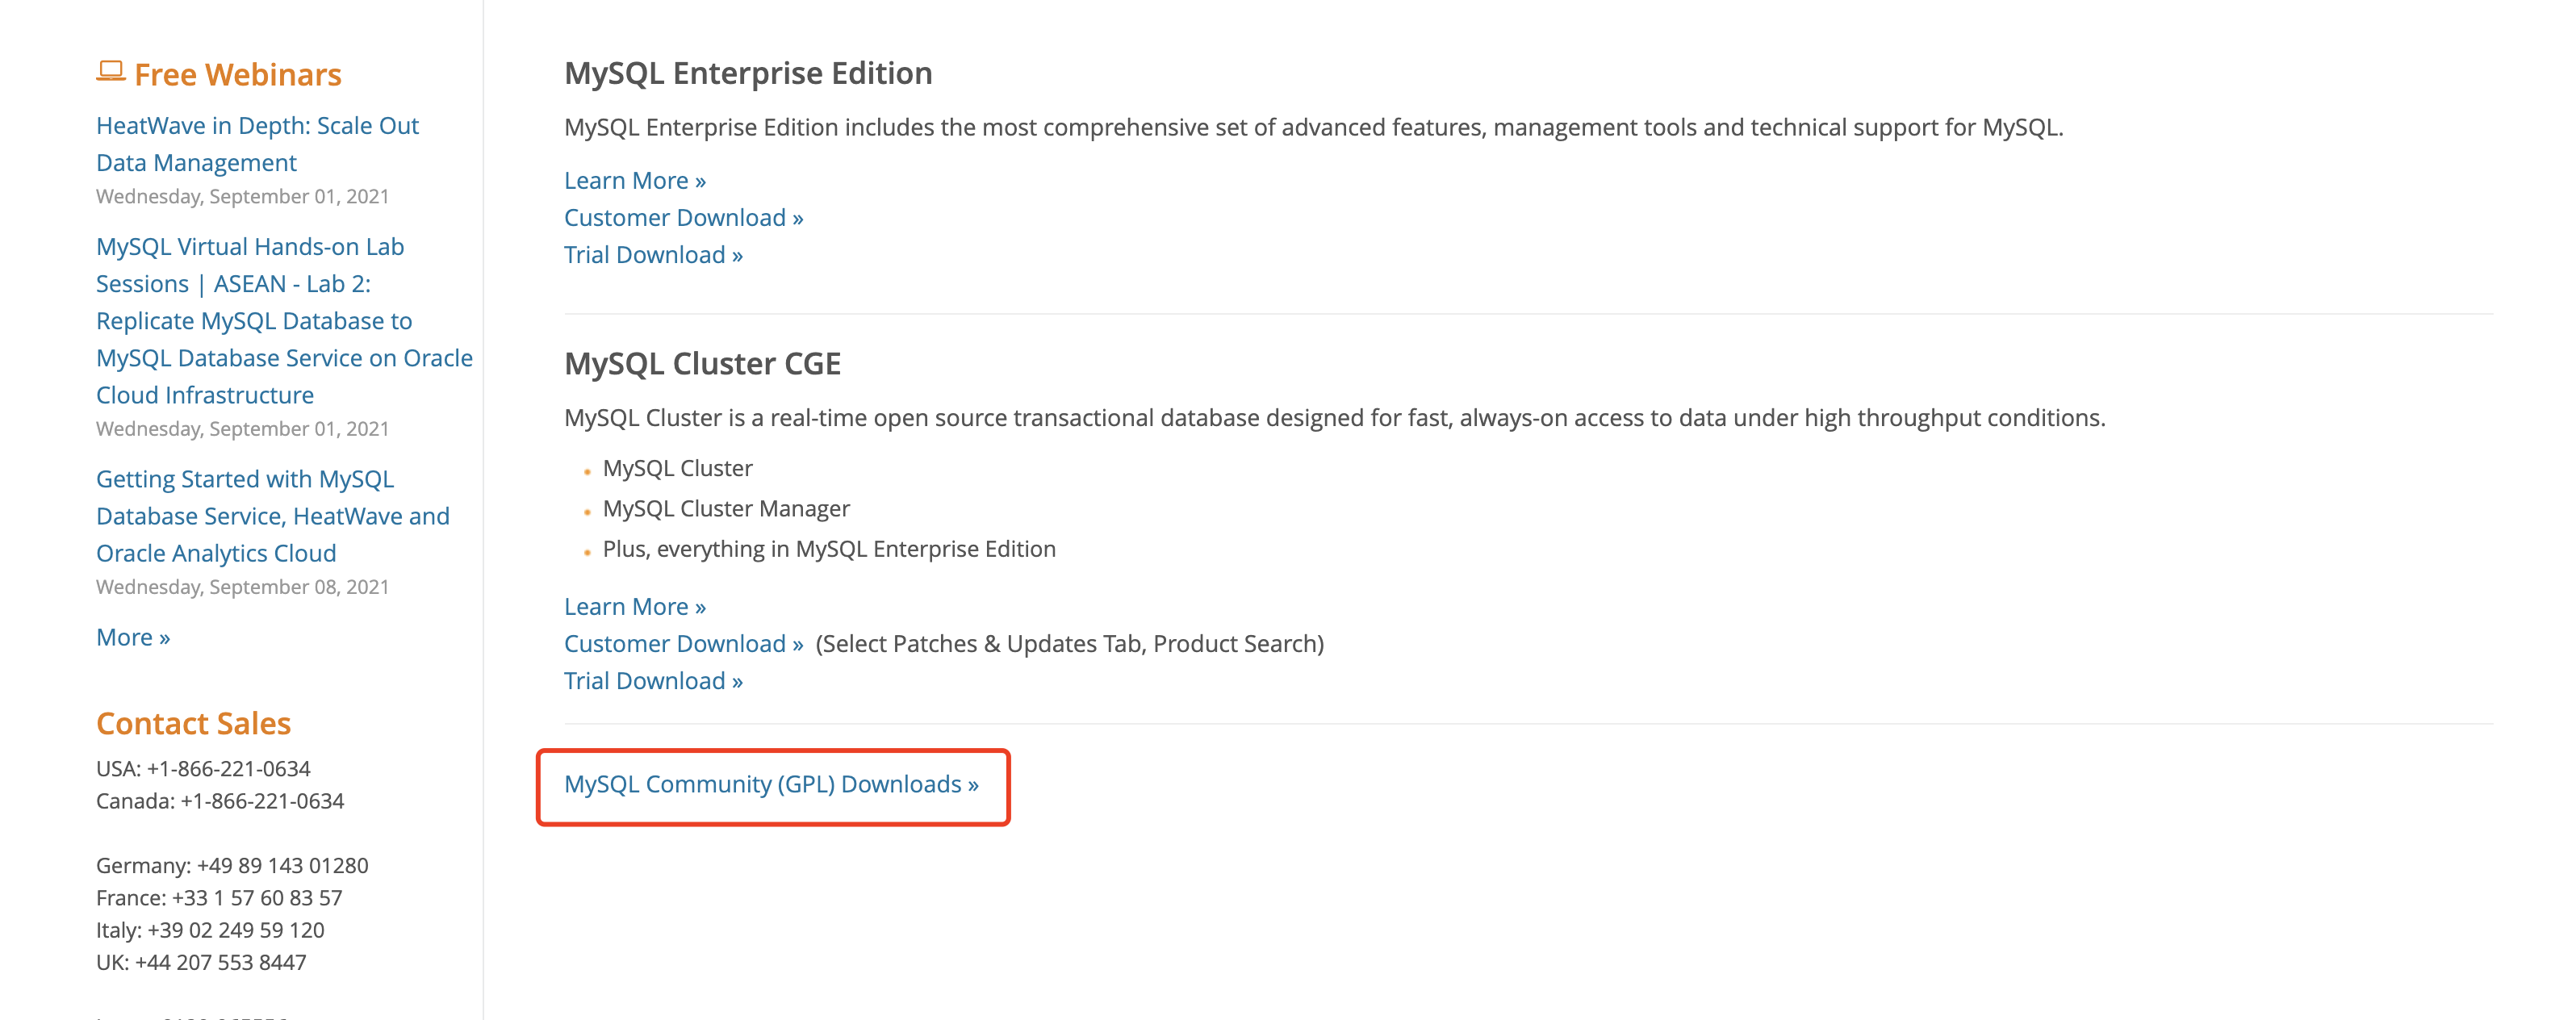Click the Contact Sales heading
The width and height of the screenshot is (2576, 1020).
(193, 723)
